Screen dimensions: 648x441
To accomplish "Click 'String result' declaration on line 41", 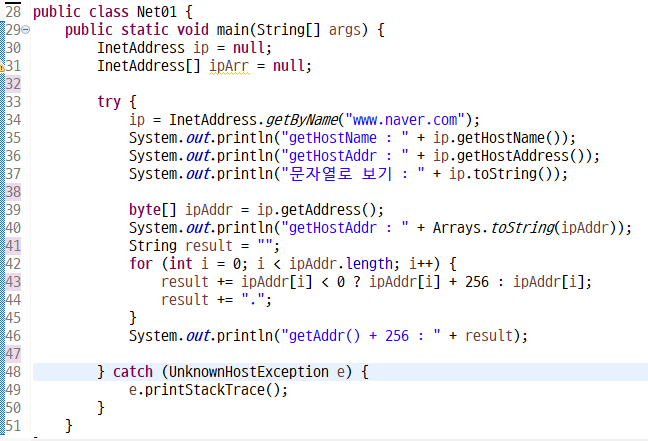I will click(181, 246).
